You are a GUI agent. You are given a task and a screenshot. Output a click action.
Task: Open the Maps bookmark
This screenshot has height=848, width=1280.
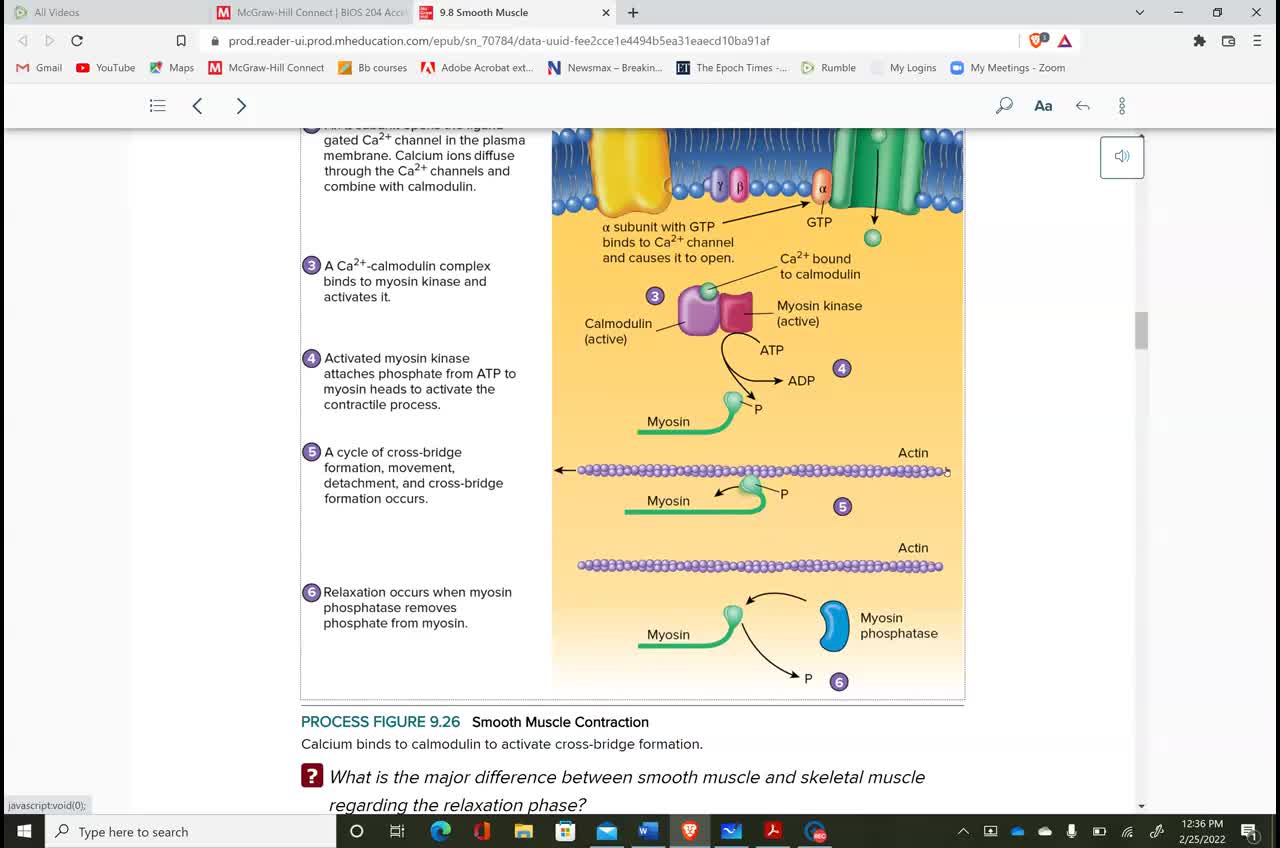(x=172, y=68)
